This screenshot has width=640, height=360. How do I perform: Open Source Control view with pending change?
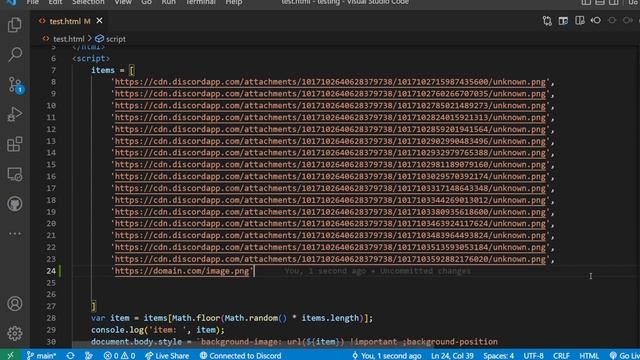click(16, 85)
